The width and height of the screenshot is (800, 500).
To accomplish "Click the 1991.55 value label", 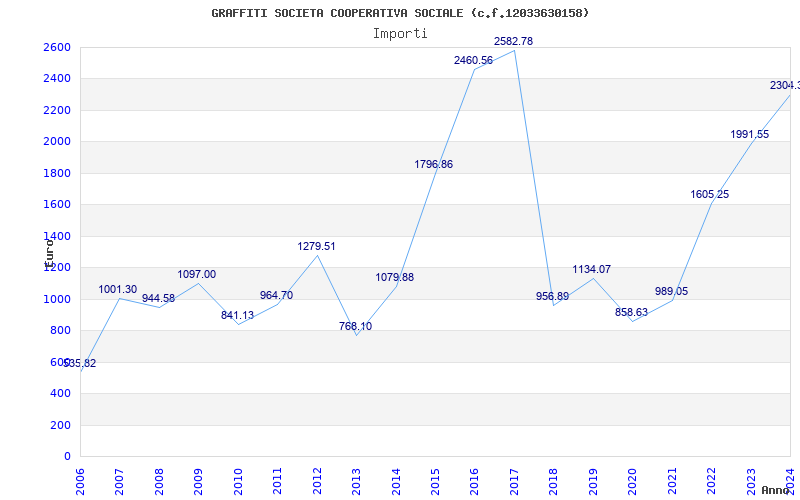I will pos(749,135).
